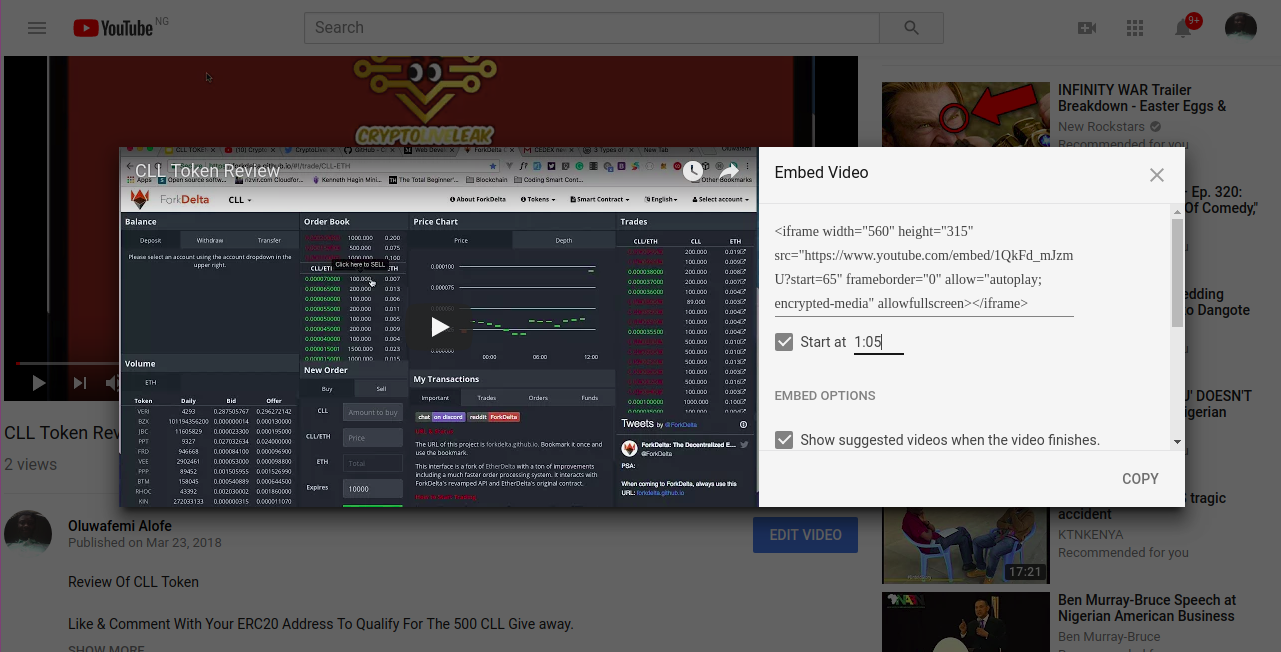Click the 'chat on discord' badge
The height and width of the screenshot is (652, 1281).
(x=440, y=417)
